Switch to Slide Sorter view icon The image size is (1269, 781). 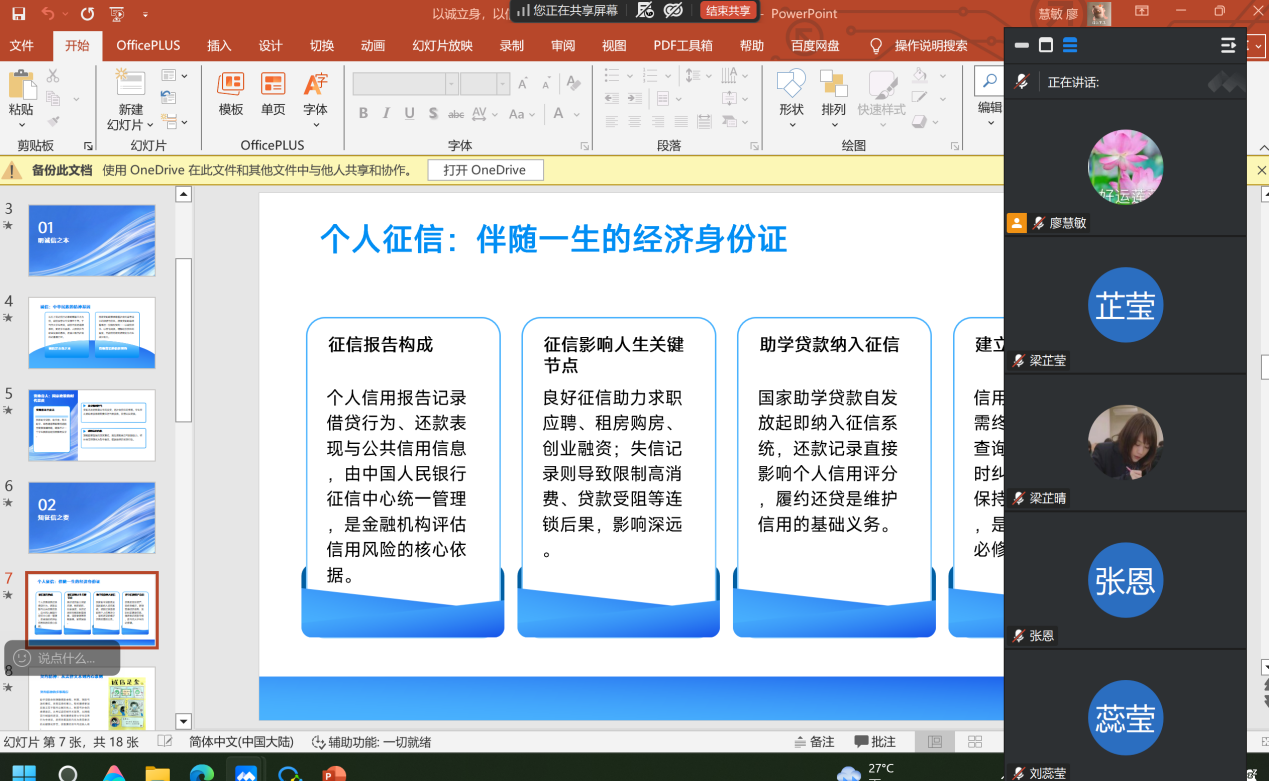click(975, 742)
